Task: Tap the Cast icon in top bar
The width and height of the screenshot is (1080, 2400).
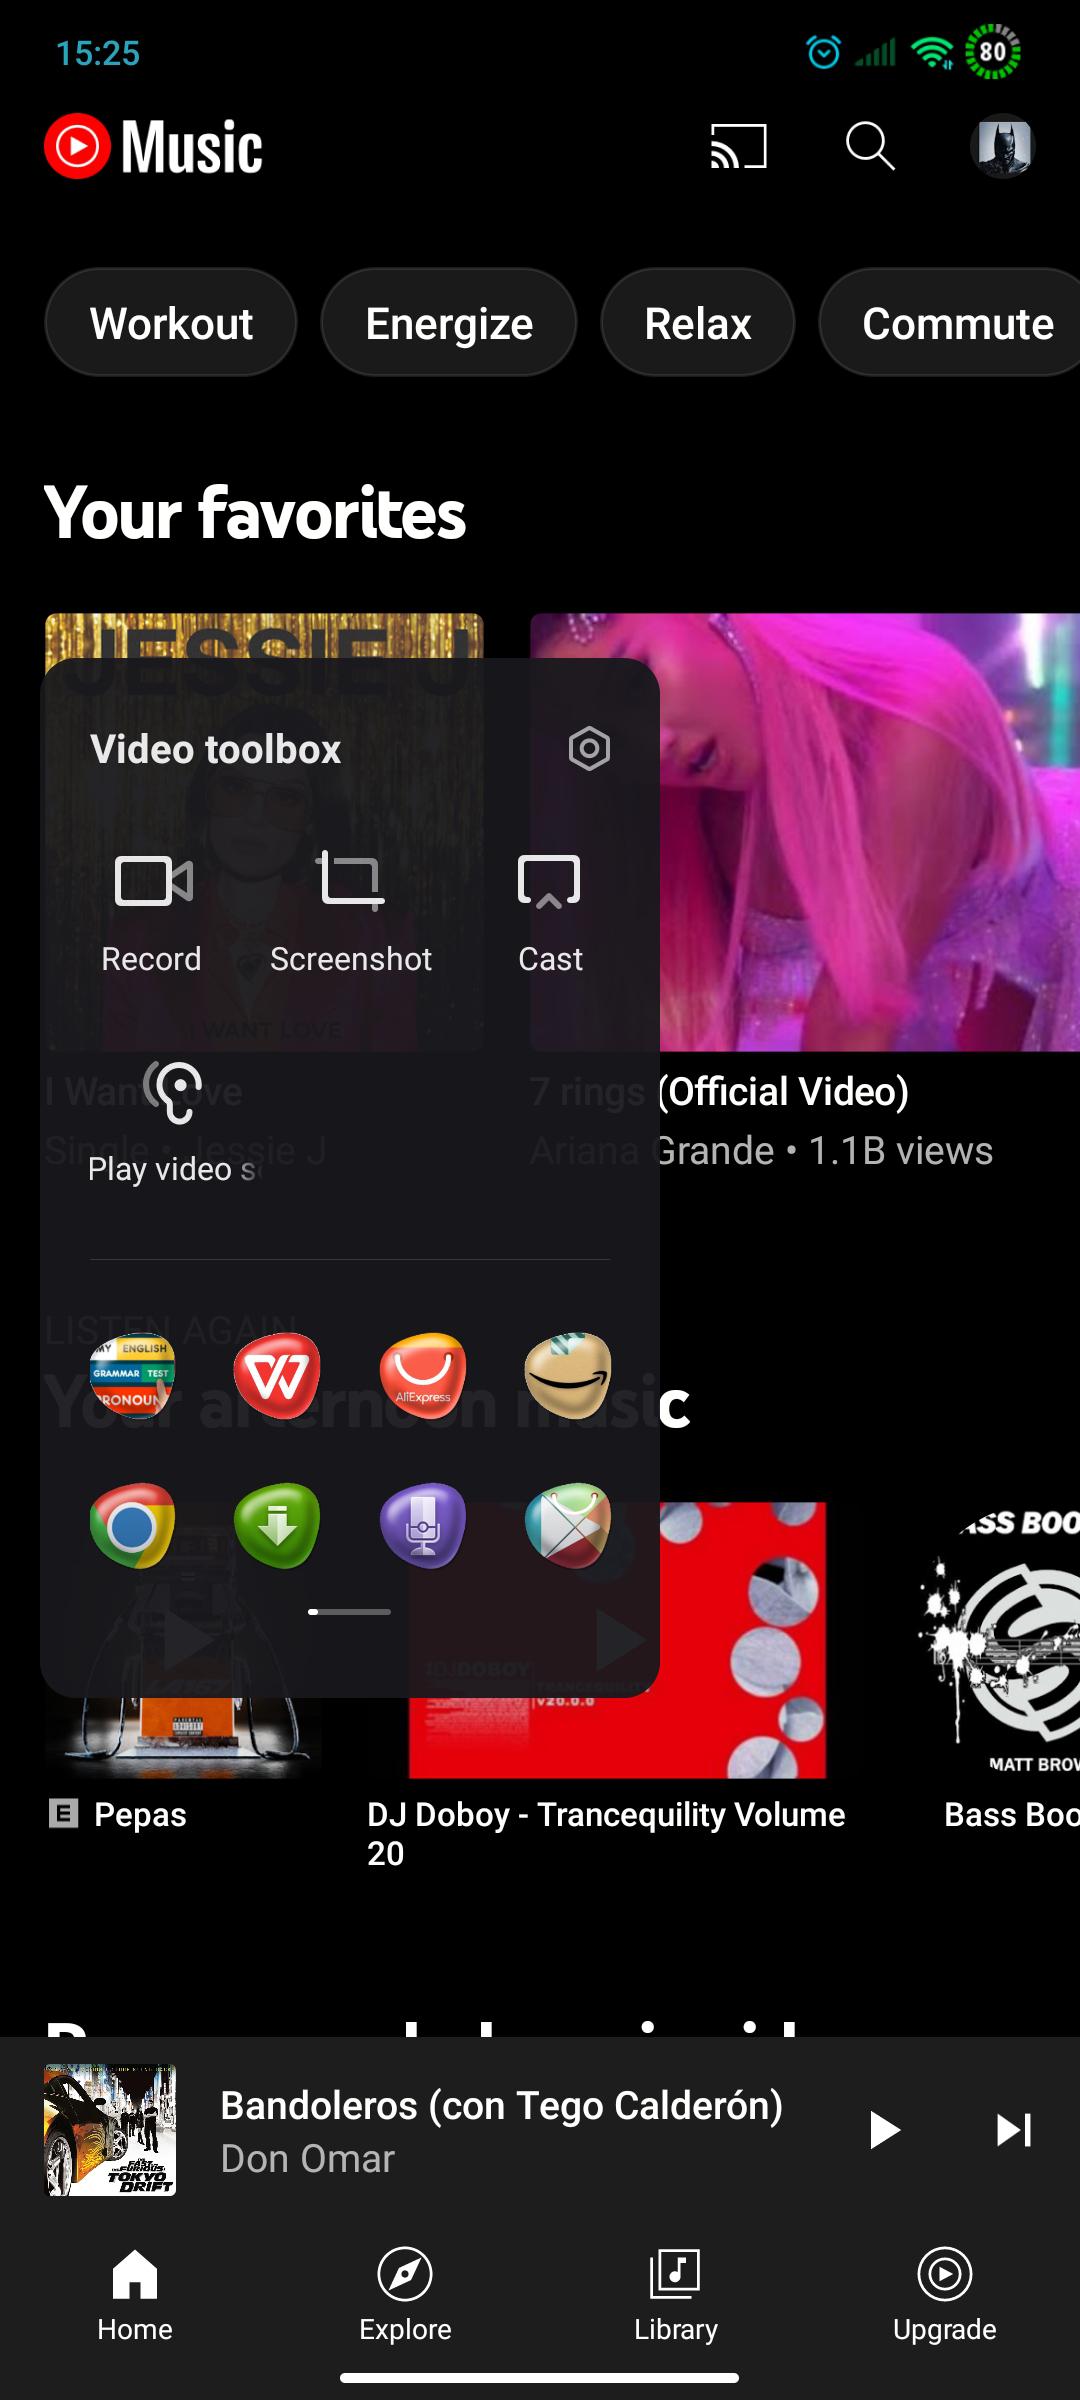Action: point(738,147)
